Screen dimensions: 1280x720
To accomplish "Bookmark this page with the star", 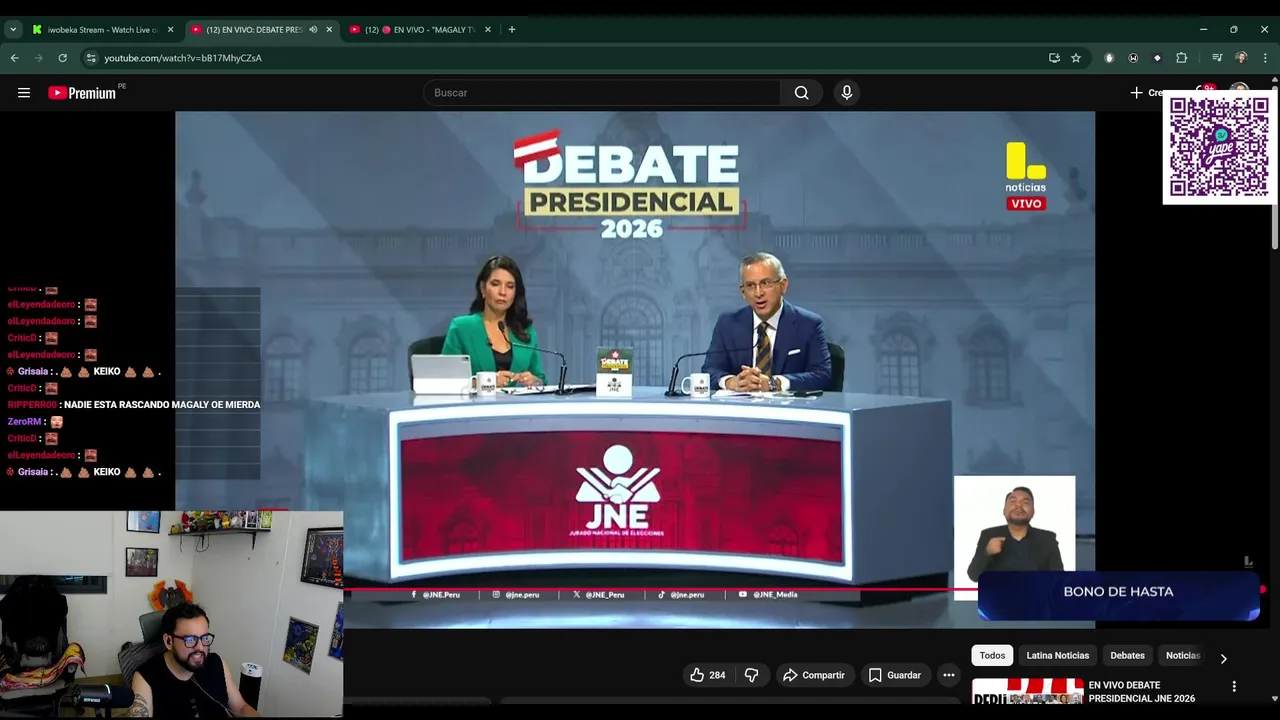I will coord(1076,58).
